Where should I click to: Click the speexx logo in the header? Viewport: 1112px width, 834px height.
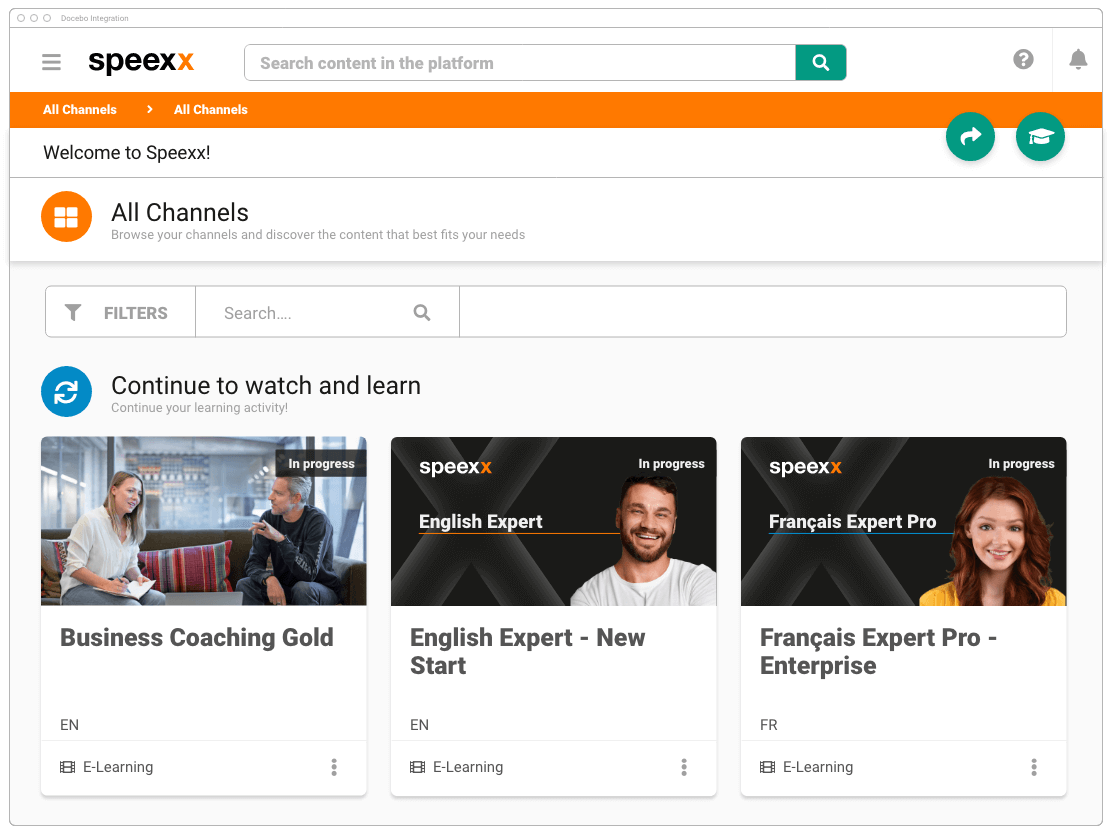coord(141,62)
